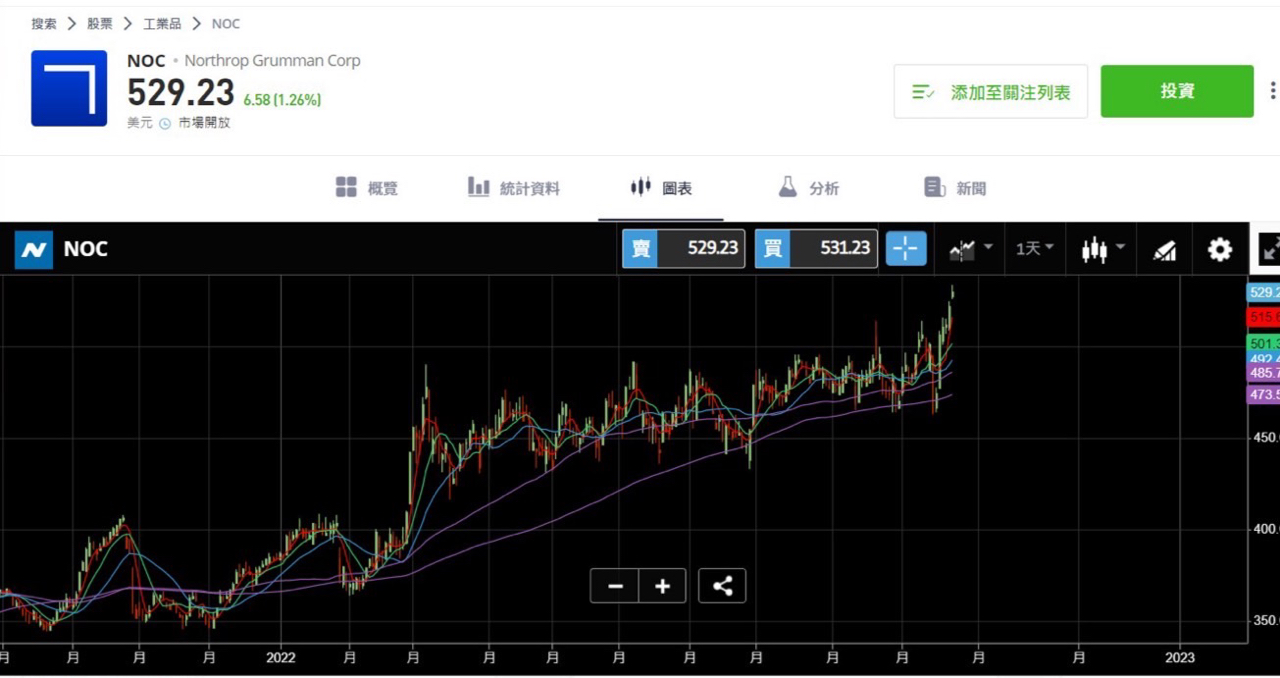Switch to the 概覽 tab
Image resolution: width=1280 pixels, height=678 pixels.
(x=366, y=188)
